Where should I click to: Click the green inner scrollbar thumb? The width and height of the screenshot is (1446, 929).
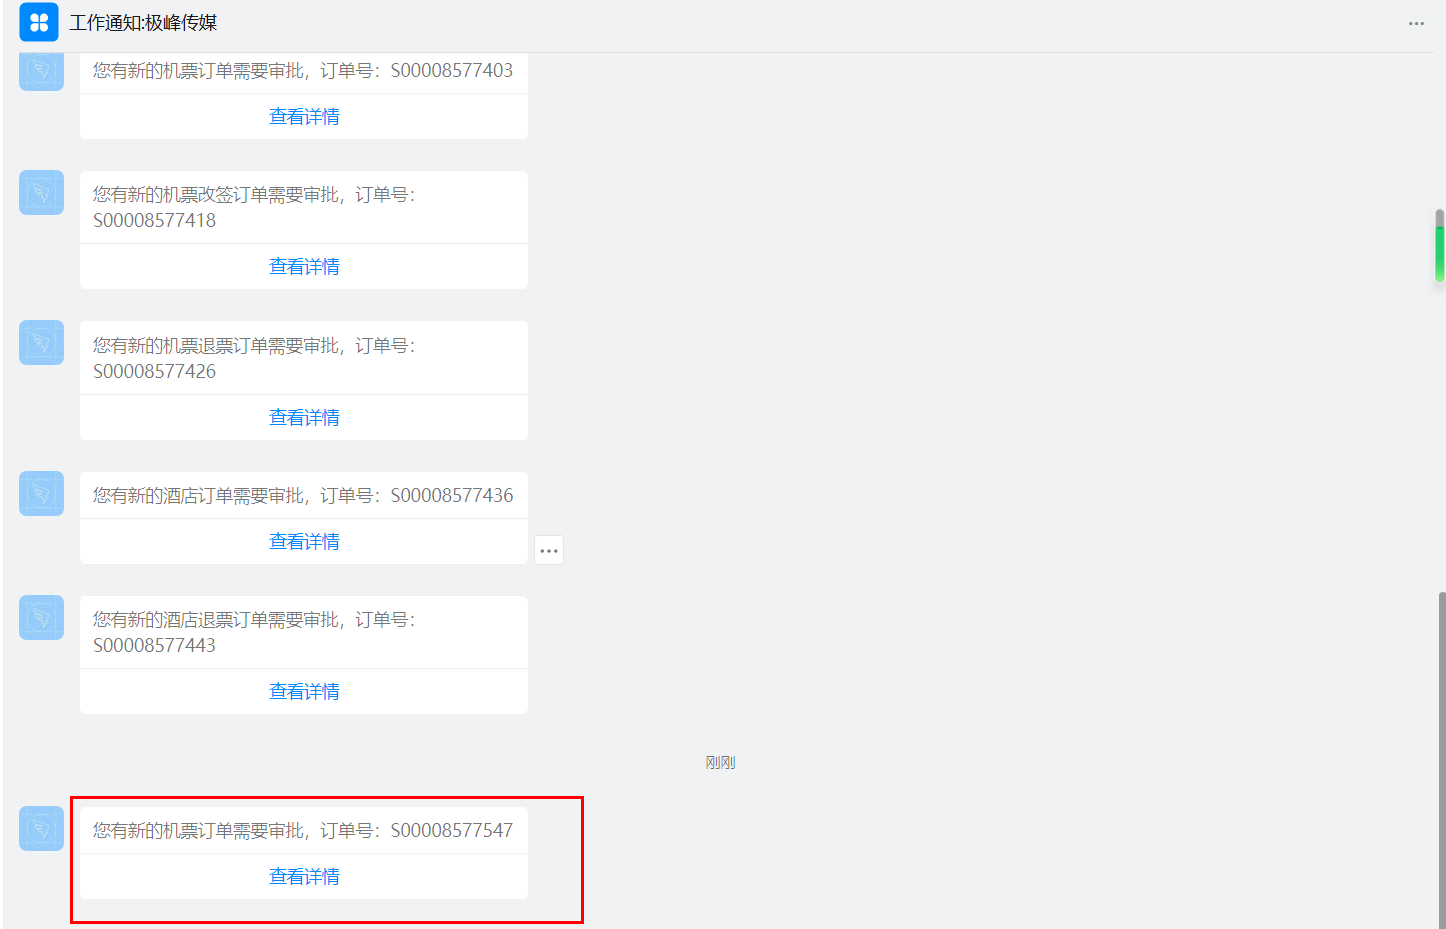coord(1440,253)
